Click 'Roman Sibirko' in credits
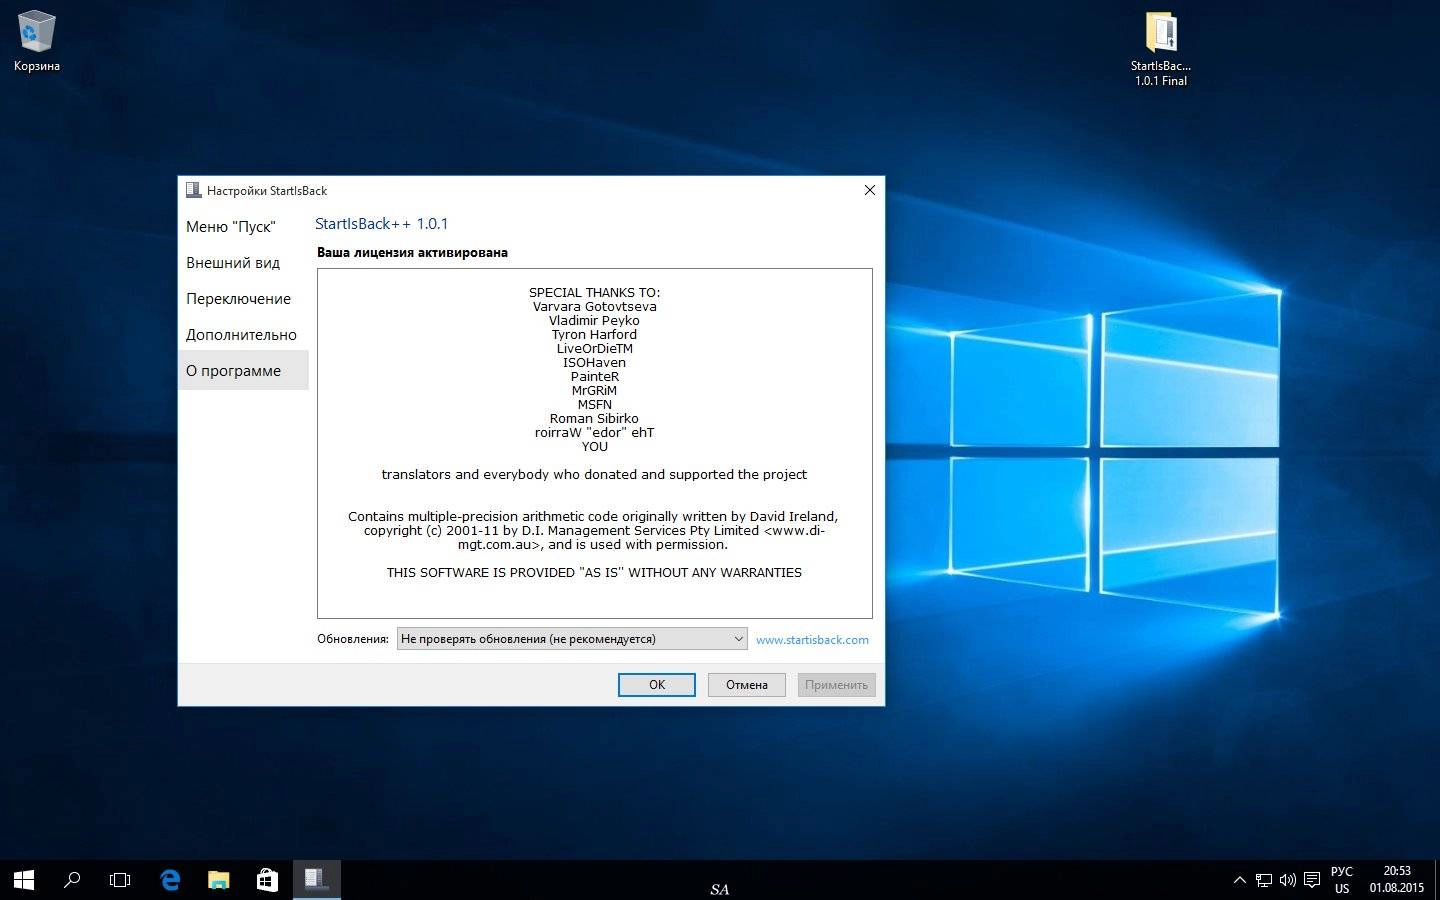Viewport: 1440px width, 900px height. click(x=594, y=419)
